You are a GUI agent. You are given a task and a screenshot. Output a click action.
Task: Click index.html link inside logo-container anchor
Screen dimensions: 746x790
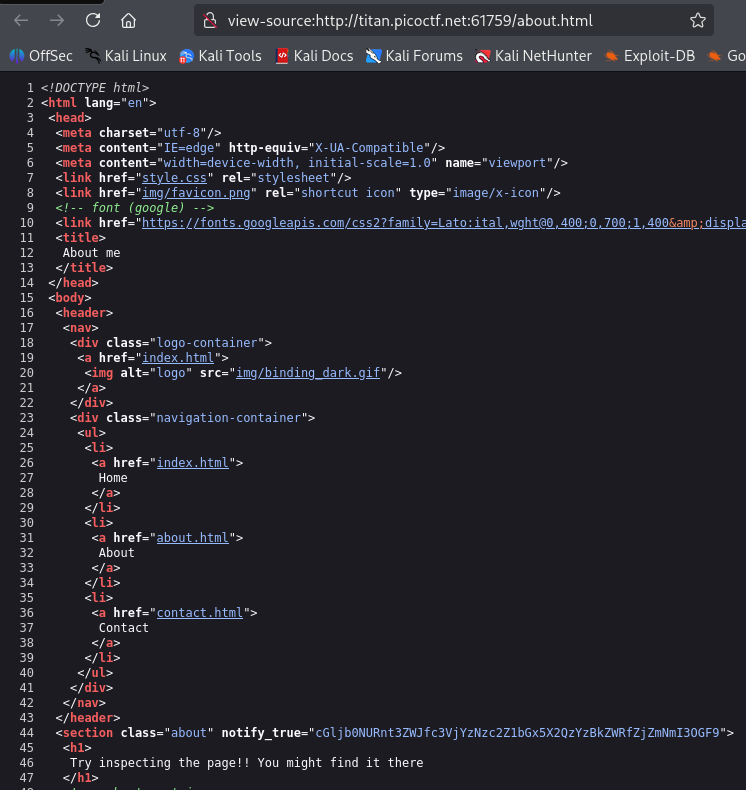178,358
